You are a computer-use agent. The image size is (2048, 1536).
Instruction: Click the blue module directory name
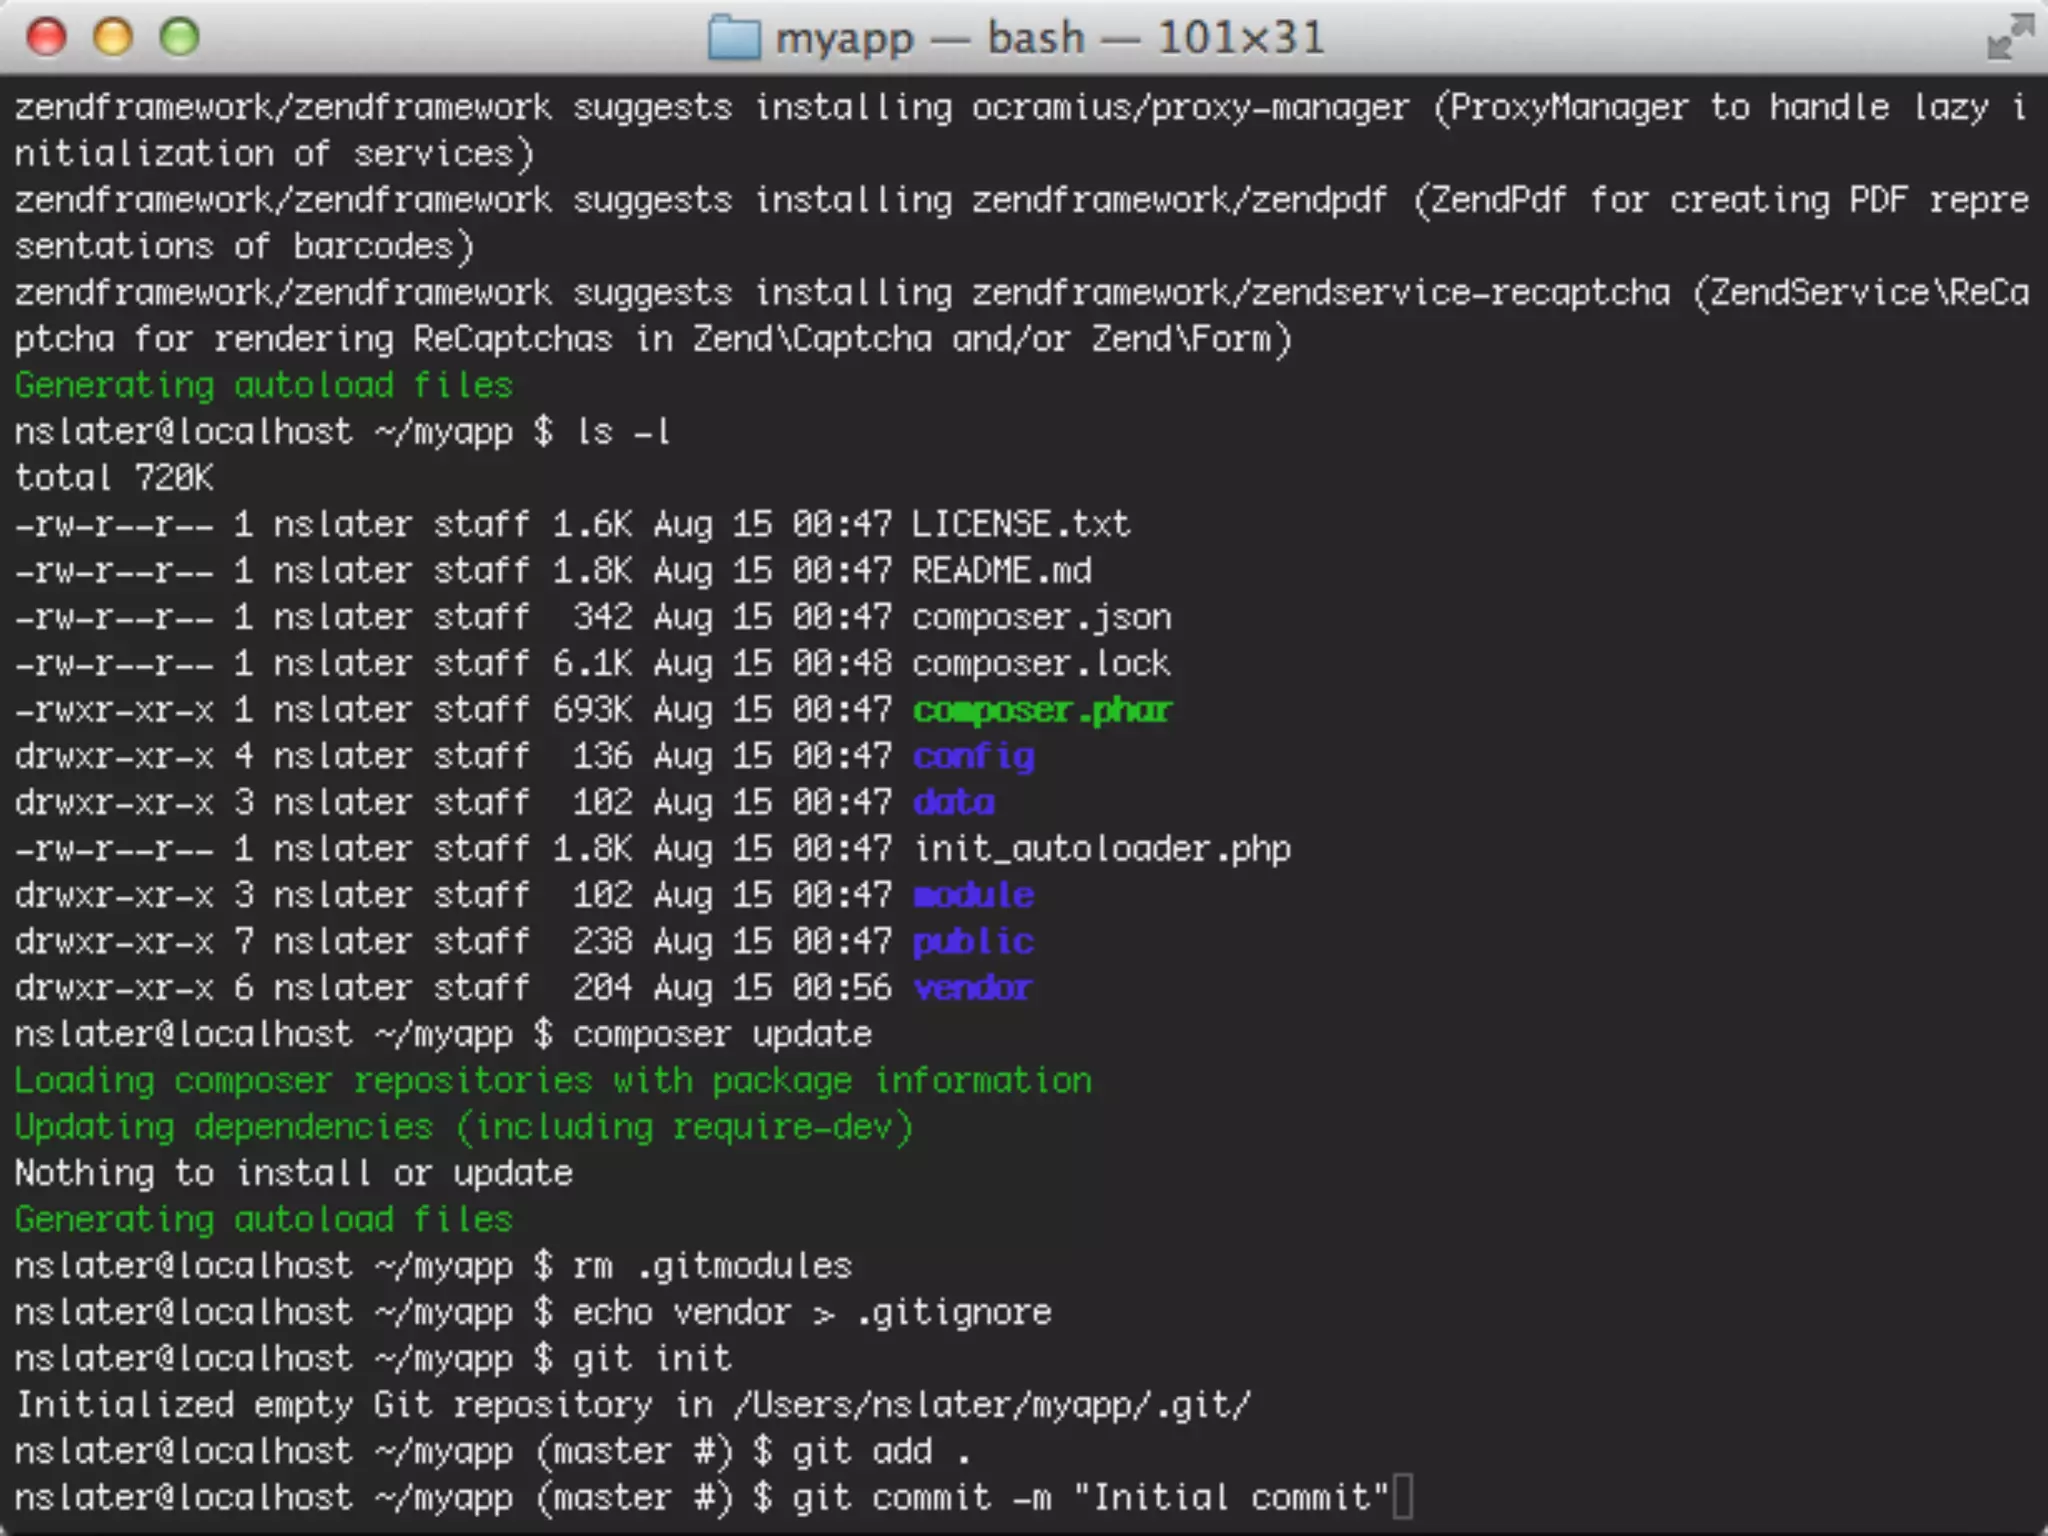pyautogui.click(x=973, y=895)
